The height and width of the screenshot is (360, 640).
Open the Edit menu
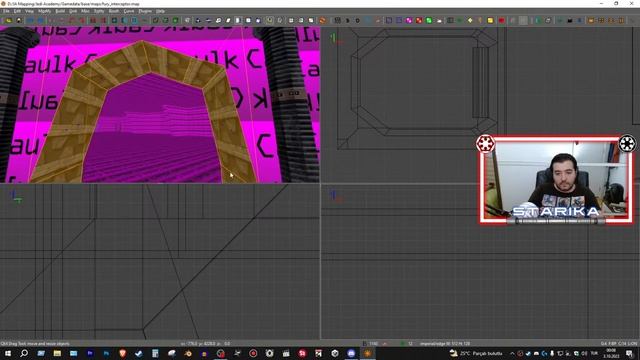17,11
